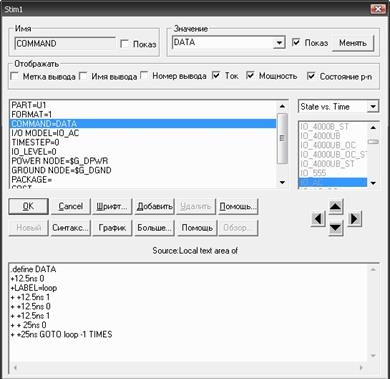
Task: Select IO_4000UB_ST in the model list
Action: tap(333, 164)
